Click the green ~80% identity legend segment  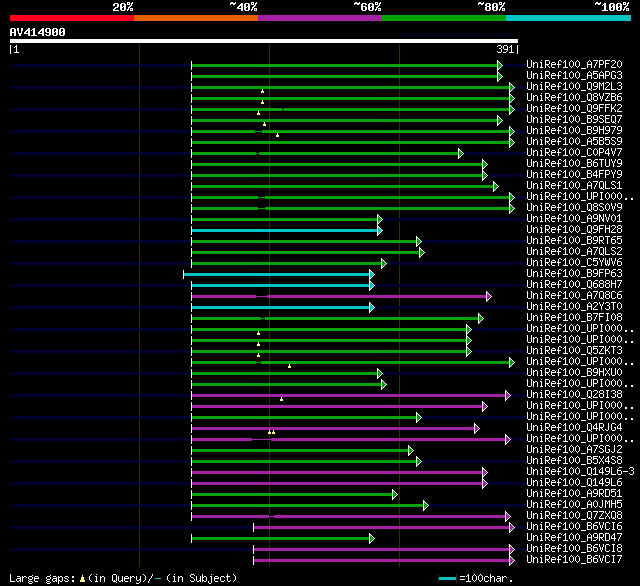click(444, 18)
